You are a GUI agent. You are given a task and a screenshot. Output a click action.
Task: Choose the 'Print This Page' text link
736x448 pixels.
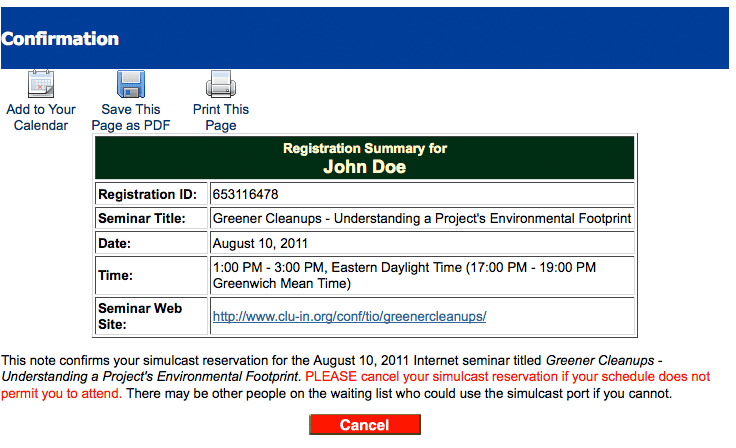click(x=221, y=117)
